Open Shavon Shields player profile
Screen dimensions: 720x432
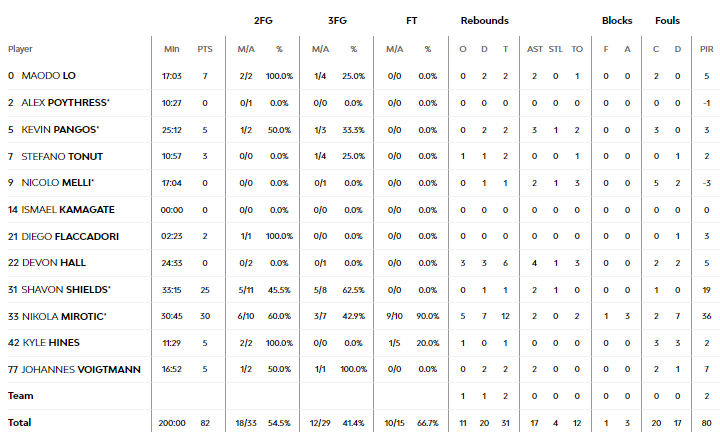66,290
